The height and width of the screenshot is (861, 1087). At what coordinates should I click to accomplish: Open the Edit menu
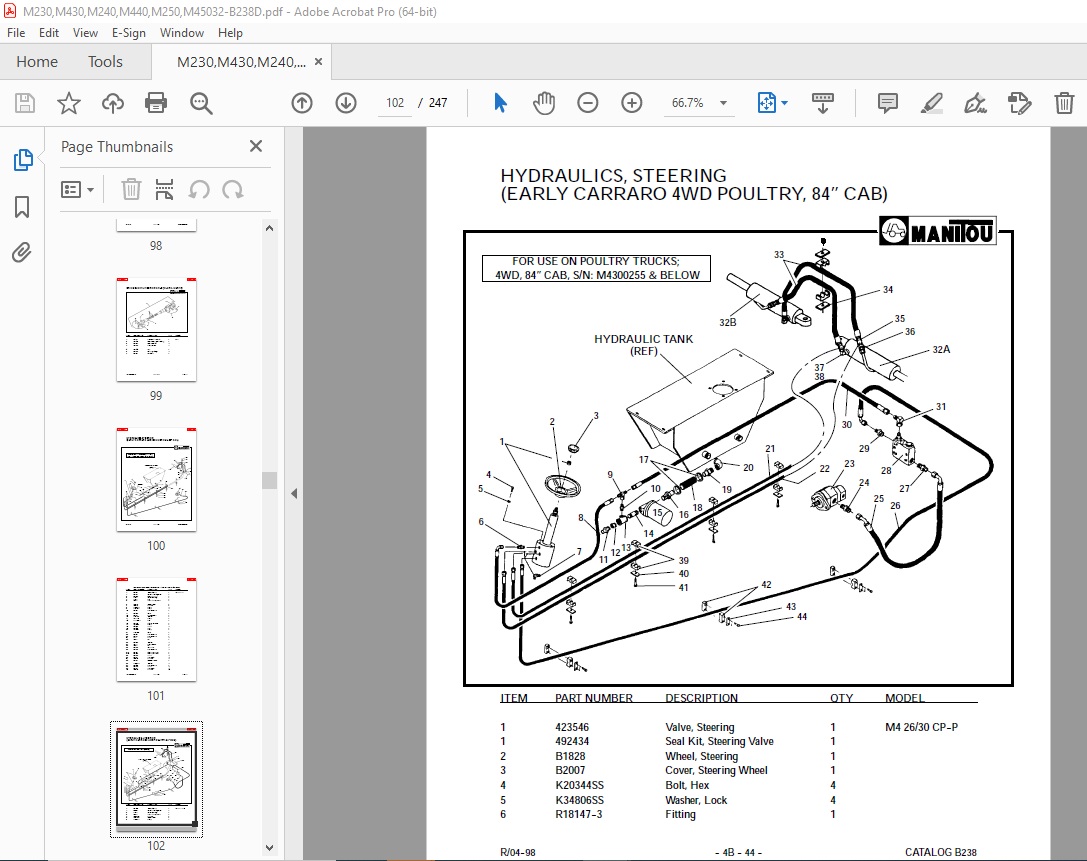pos(49,33)
